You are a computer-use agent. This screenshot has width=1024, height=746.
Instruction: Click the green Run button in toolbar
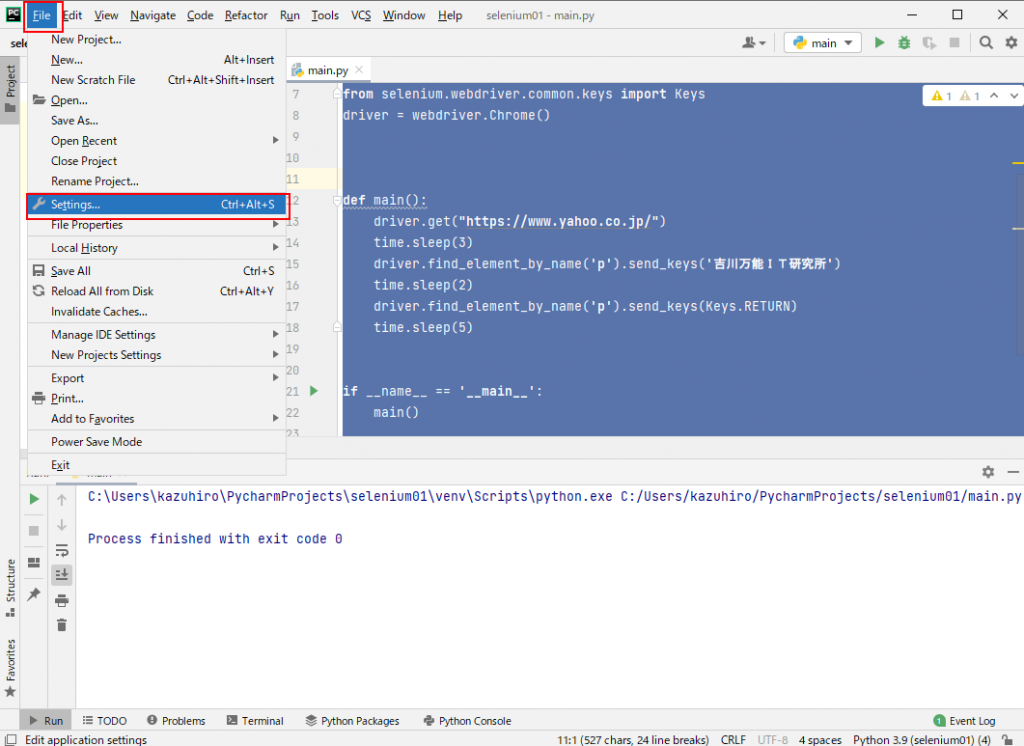tap(880, 43)
